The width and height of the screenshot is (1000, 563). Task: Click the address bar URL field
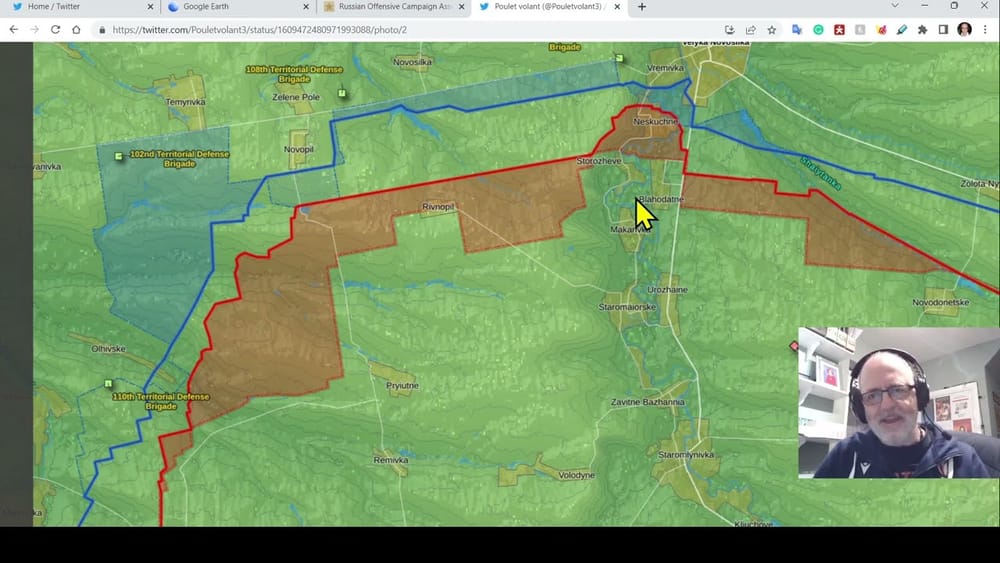(400, 30)
